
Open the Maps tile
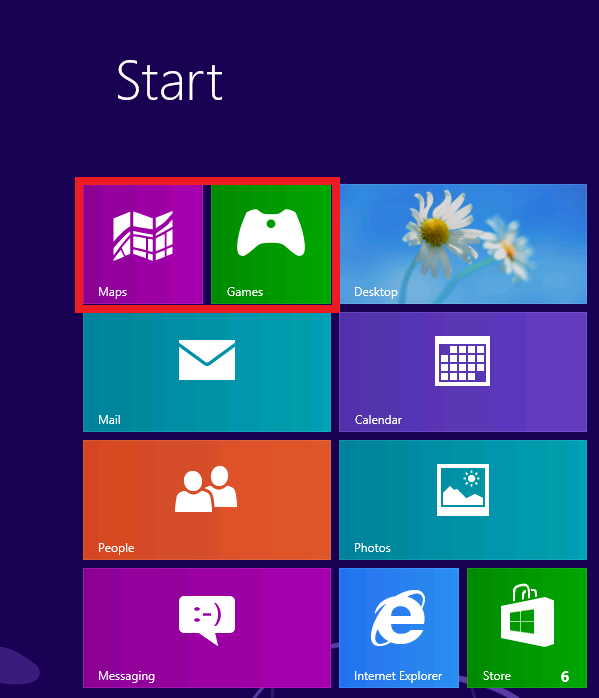(143, 244)
